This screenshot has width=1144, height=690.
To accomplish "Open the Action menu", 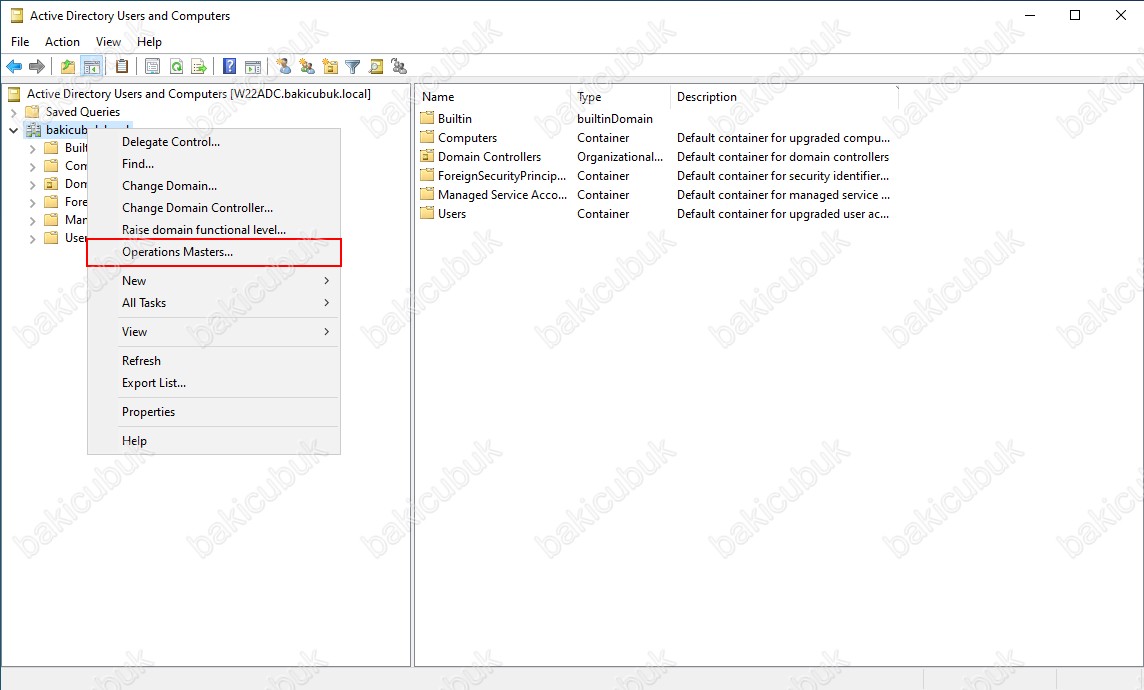I will click(63, 42).
